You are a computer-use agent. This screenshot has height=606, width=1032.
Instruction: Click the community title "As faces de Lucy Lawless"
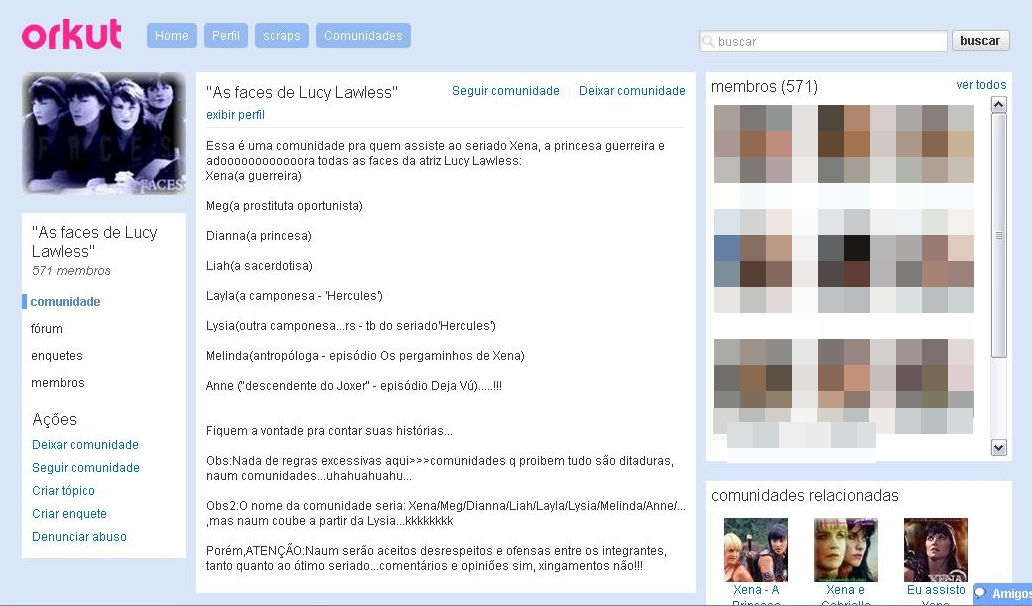point(301,92)
